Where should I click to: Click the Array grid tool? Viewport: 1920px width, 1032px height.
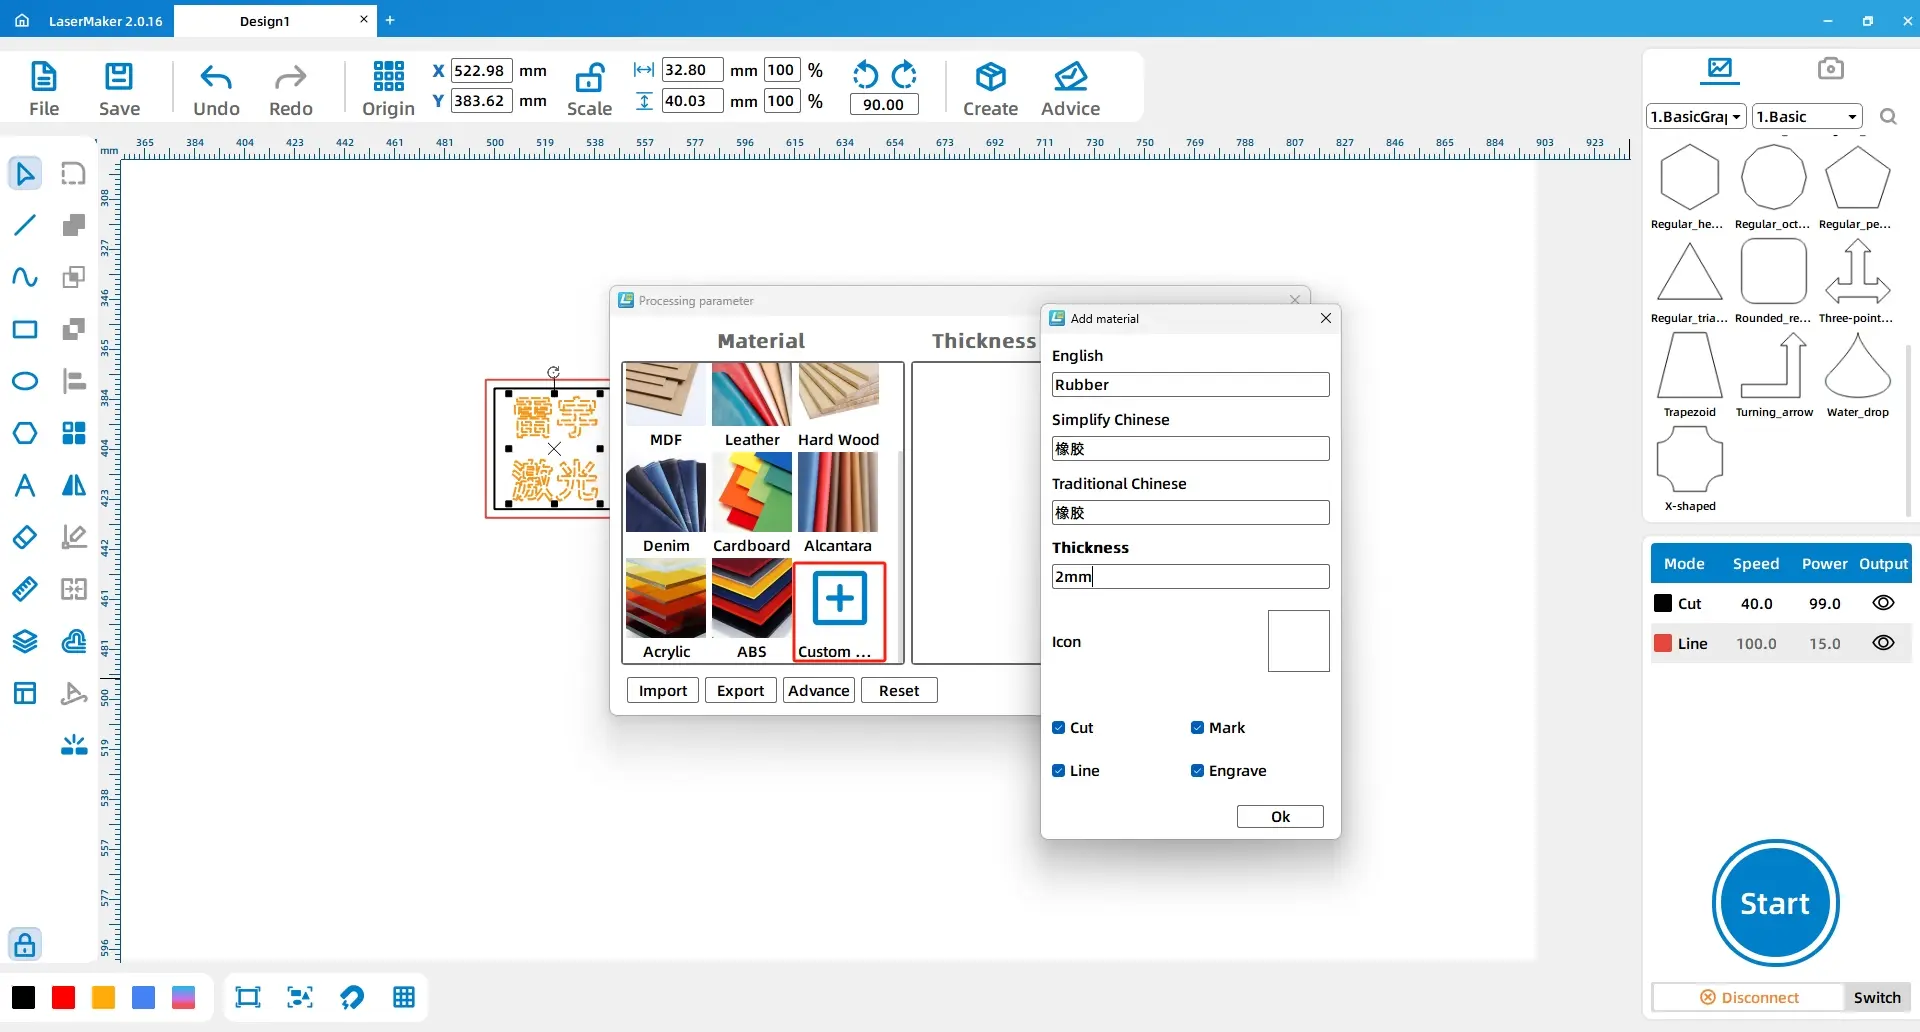coord(74,433)
